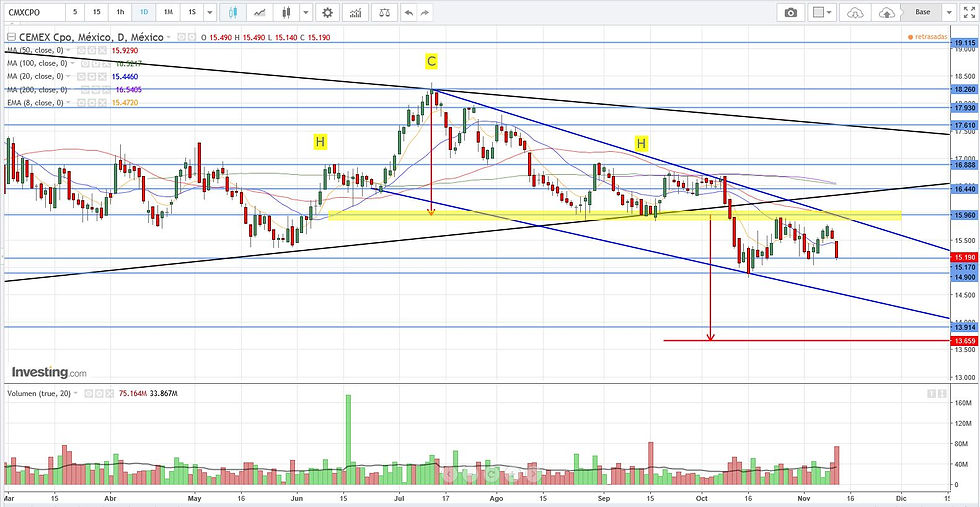The image size is (980, 507).
Task: Open chart settings gear icon
Action: point(328,12)
